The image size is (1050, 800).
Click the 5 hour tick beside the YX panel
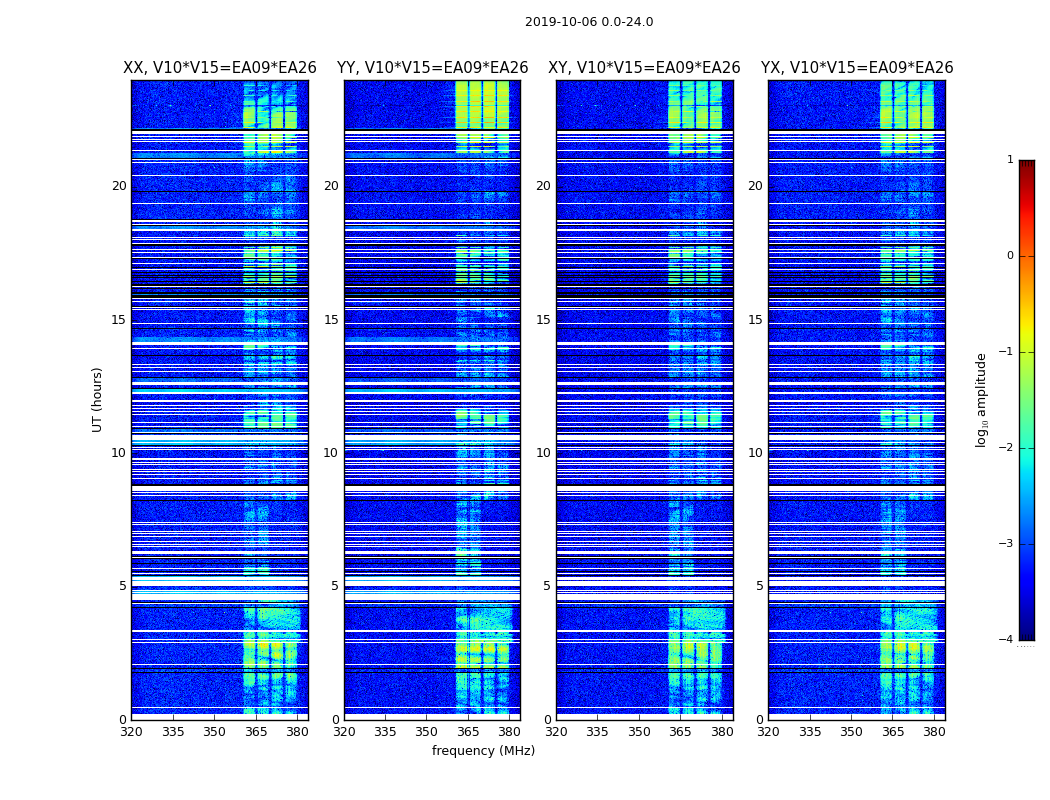[759, 586]
